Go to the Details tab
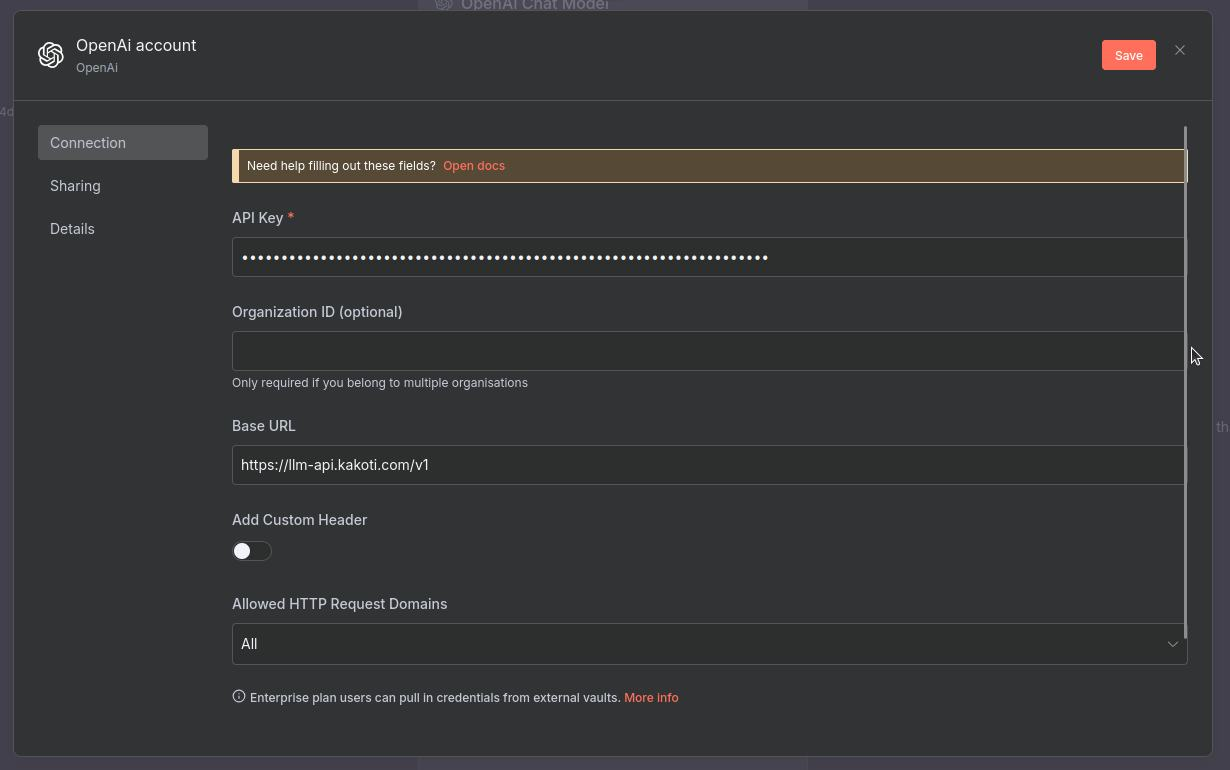 coord(73,229)
